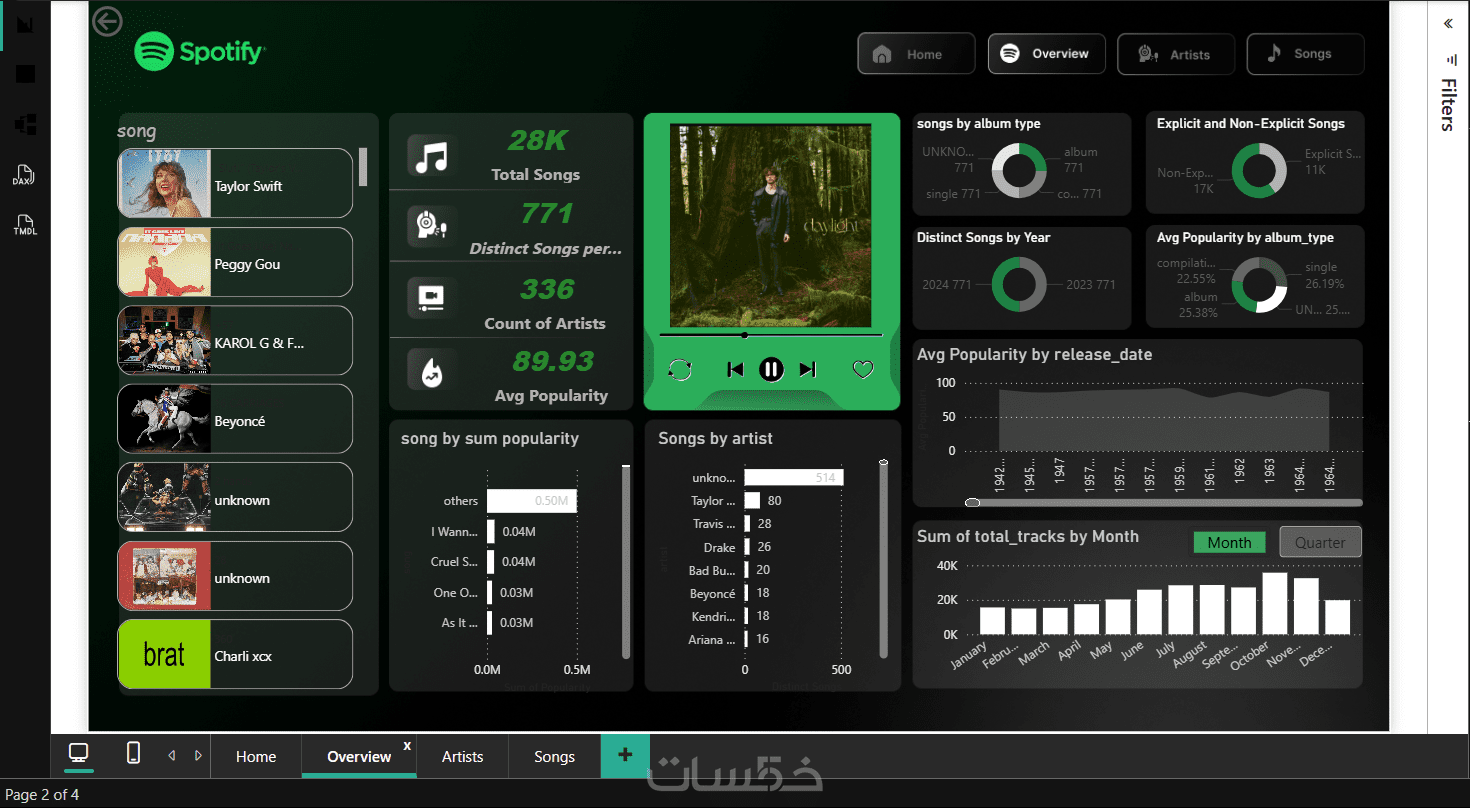Click the repeat icon in player
Screen dimensions: 1470x808
(679, 370)
